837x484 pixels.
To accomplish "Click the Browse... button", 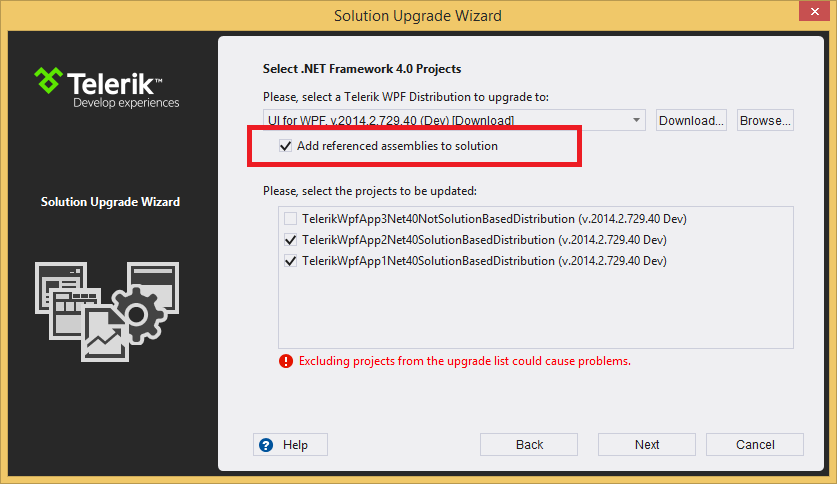I will click(x=765, y=121).
